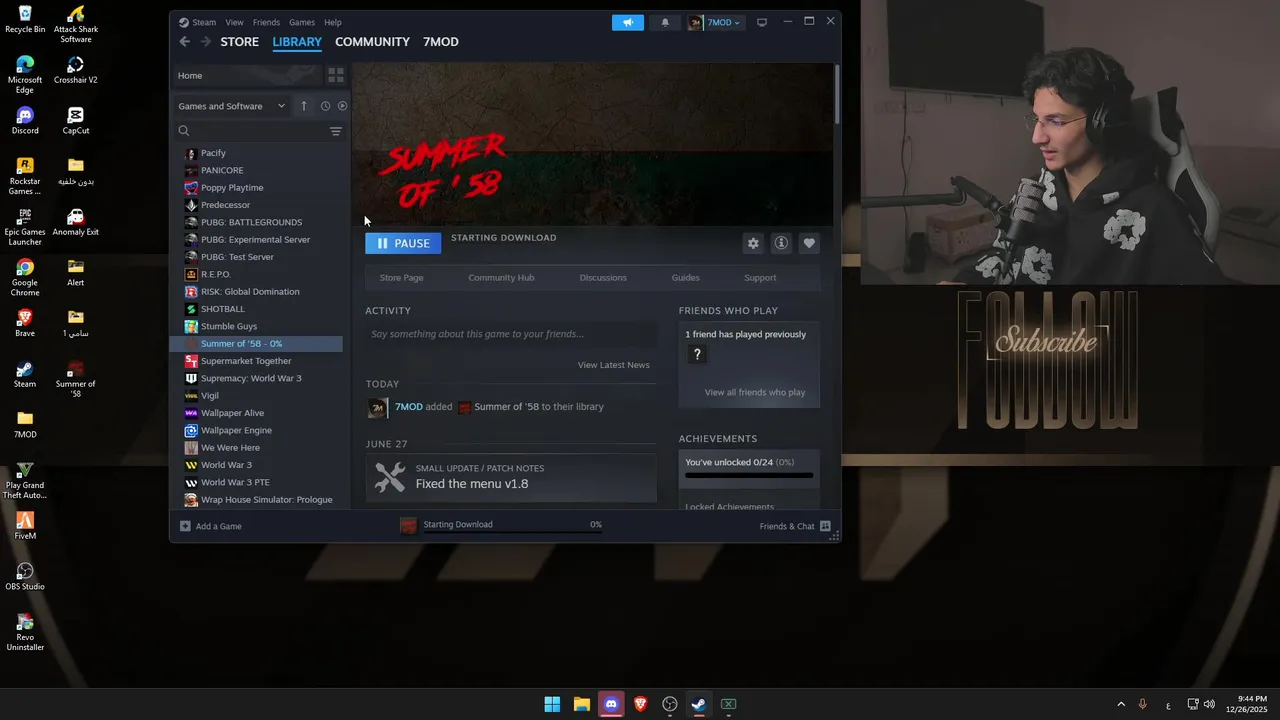Pause the Summer of '58 download
The image size is (1280, 720).
(x=403, y=243)
